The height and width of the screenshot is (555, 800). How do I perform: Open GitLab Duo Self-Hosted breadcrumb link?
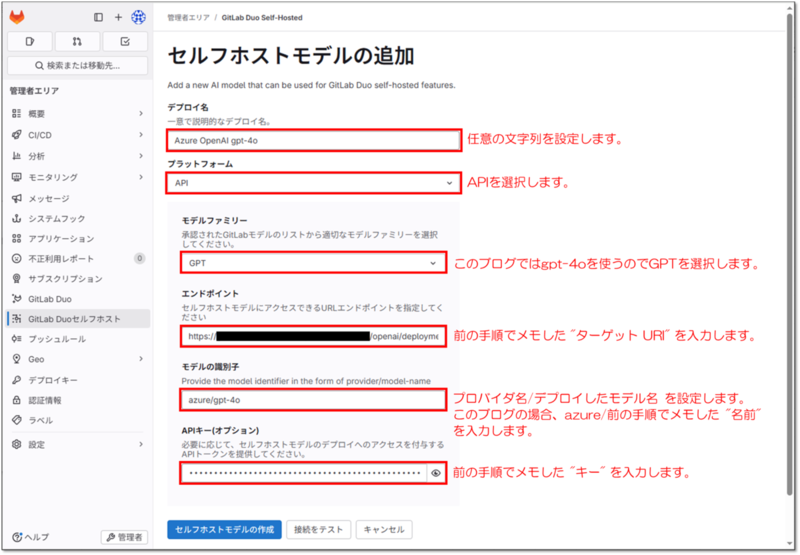tap(262, 17)
